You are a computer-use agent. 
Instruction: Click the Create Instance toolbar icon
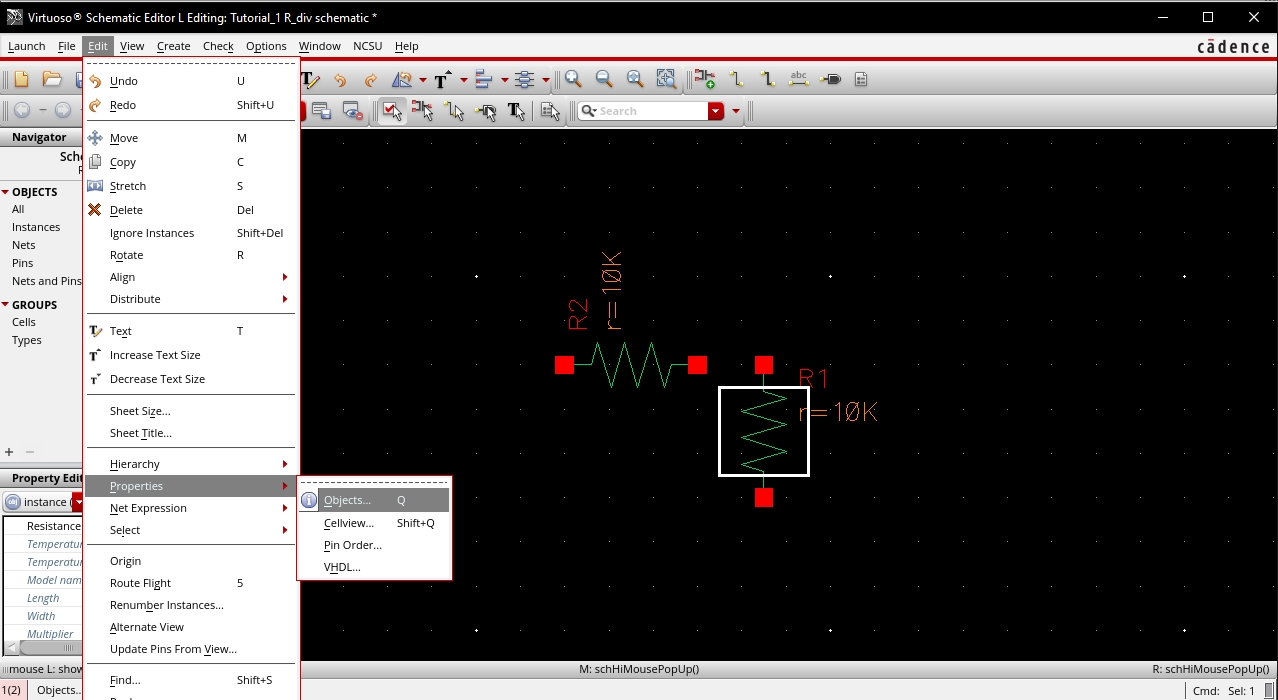tap(704, 80)
